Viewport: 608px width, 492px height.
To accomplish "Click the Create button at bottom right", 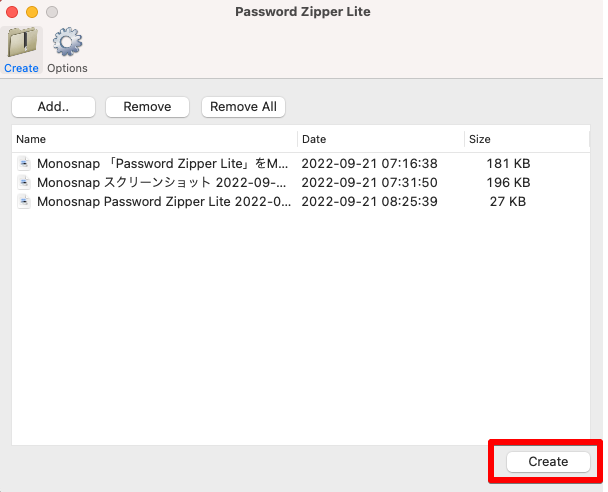I will [548, 461].
